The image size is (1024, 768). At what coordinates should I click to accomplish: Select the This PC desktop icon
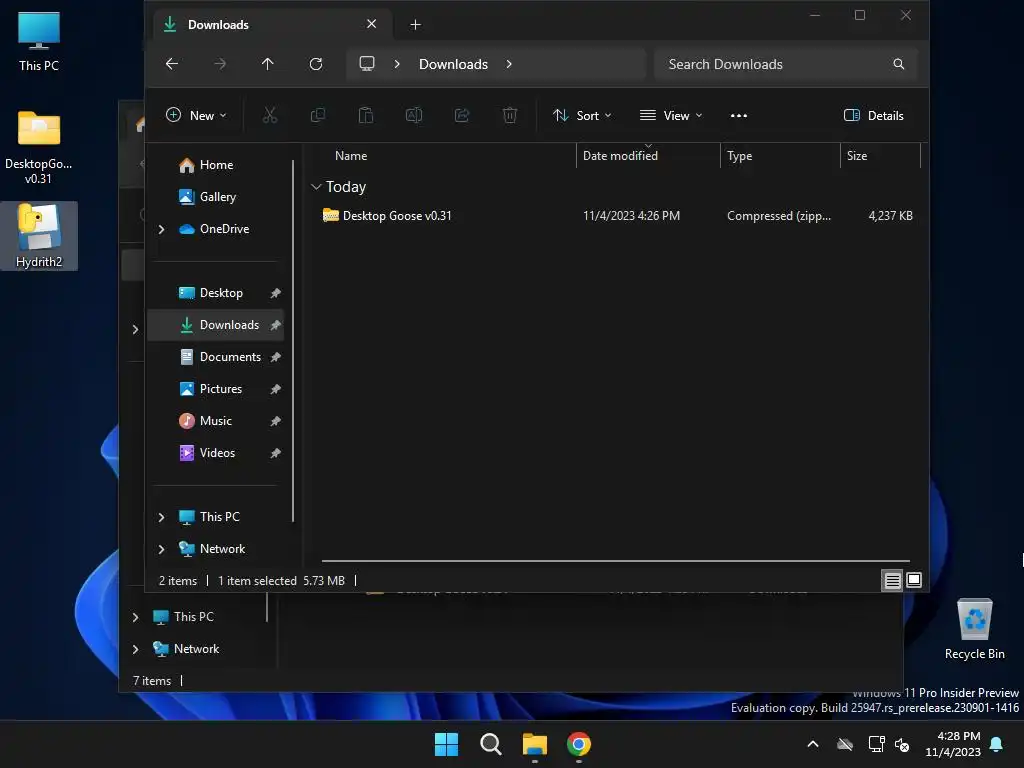39,41
